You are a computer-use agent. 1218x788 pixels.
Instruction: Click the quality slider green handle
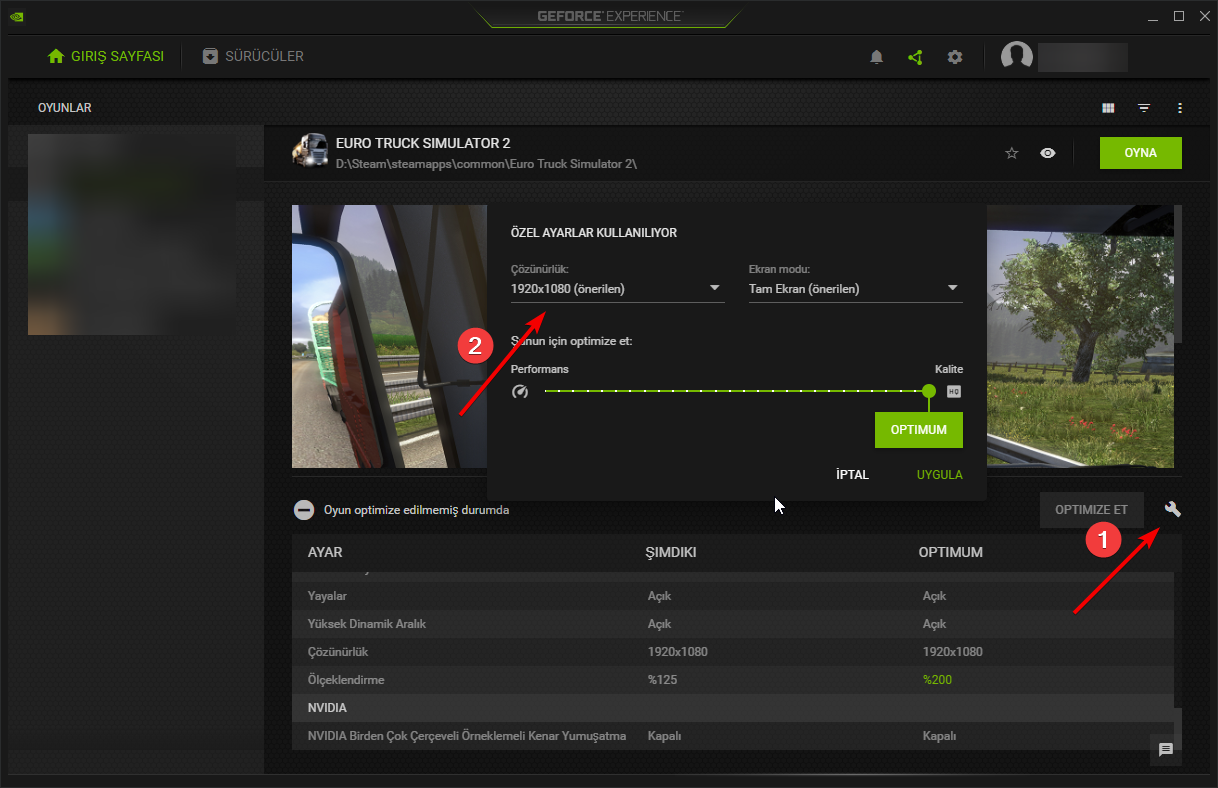(929, 391)
